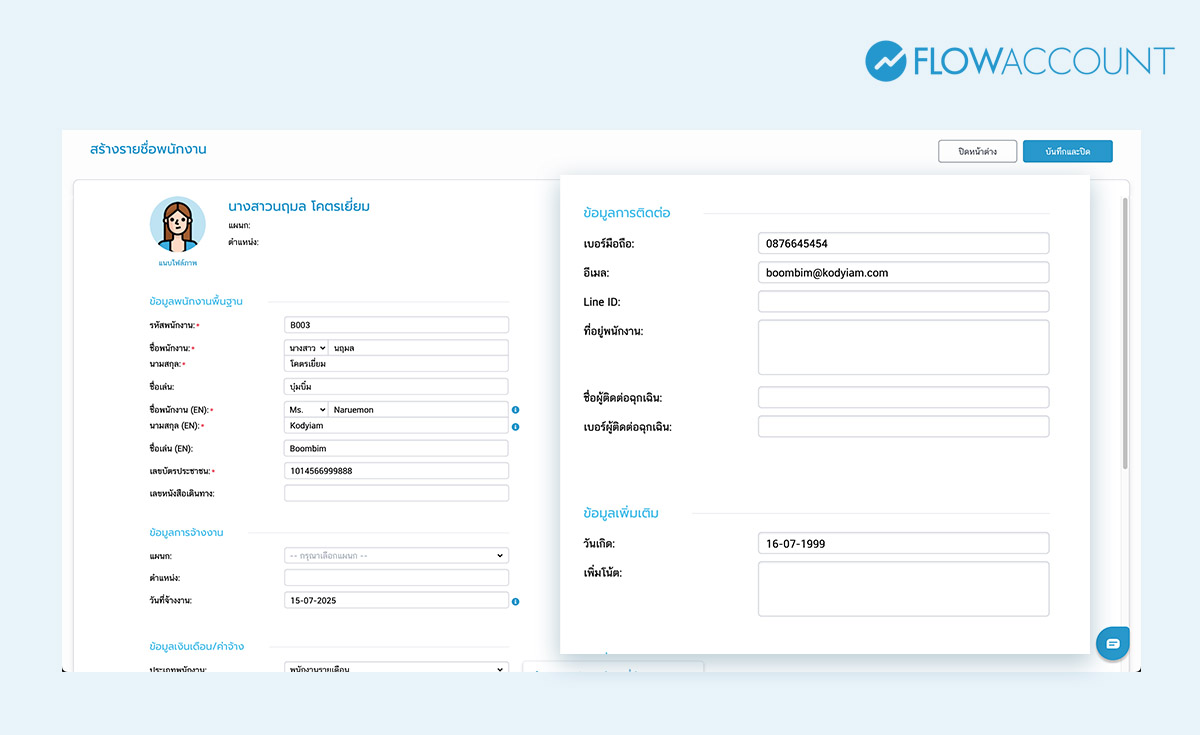Click the FlowAccount logo

pyautogui.click(x=1019, y=61)
